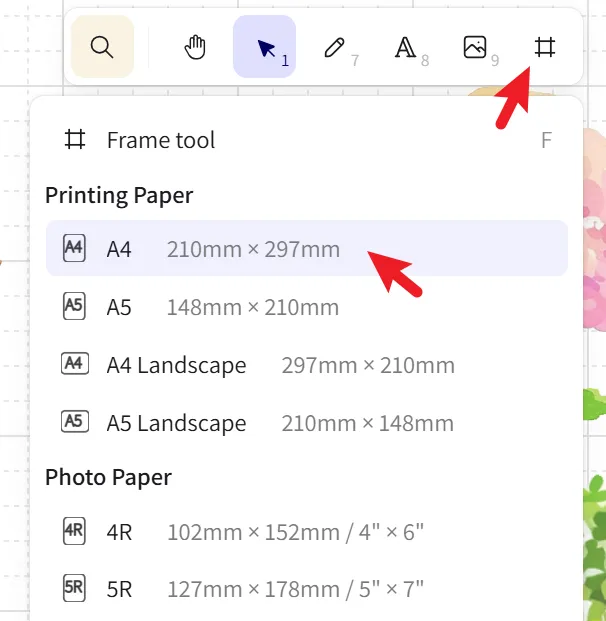The image size is (606, 621).
Task: Click the A5 Landscape paper icon
Action: coord(74,421)
